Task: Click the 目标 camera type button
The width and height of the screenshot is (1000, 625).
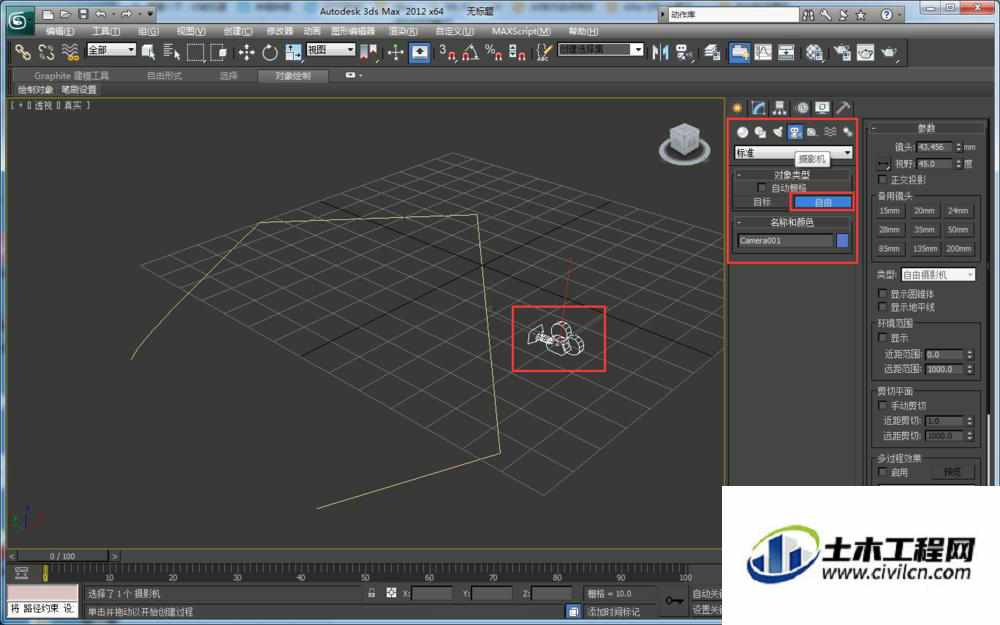Action: point(762,202)
